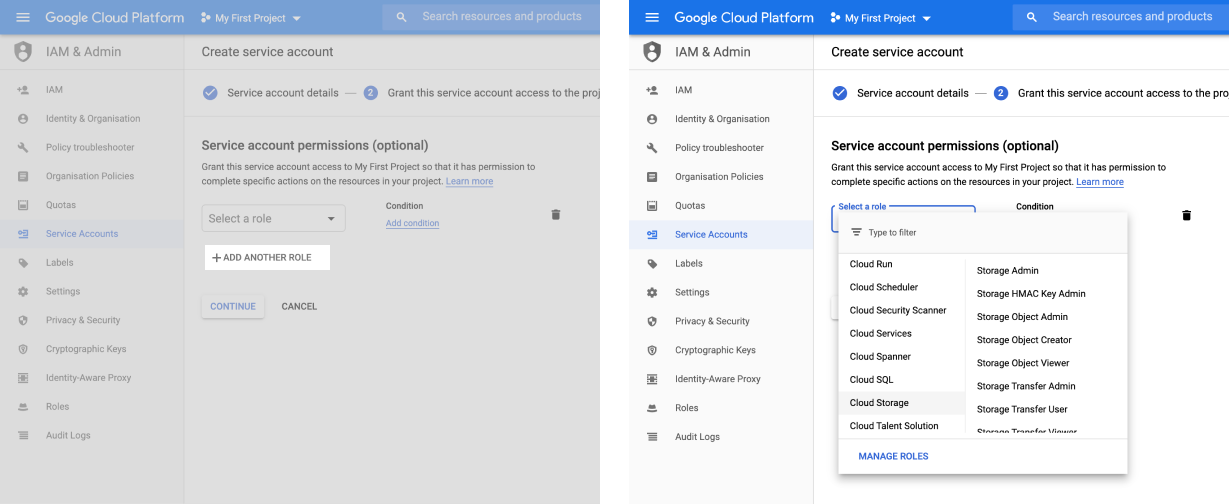Screen dimensions: 1229x504
Task: Click MANAGE ROLES in the role dropdown
Action: [x=893, y=456]
